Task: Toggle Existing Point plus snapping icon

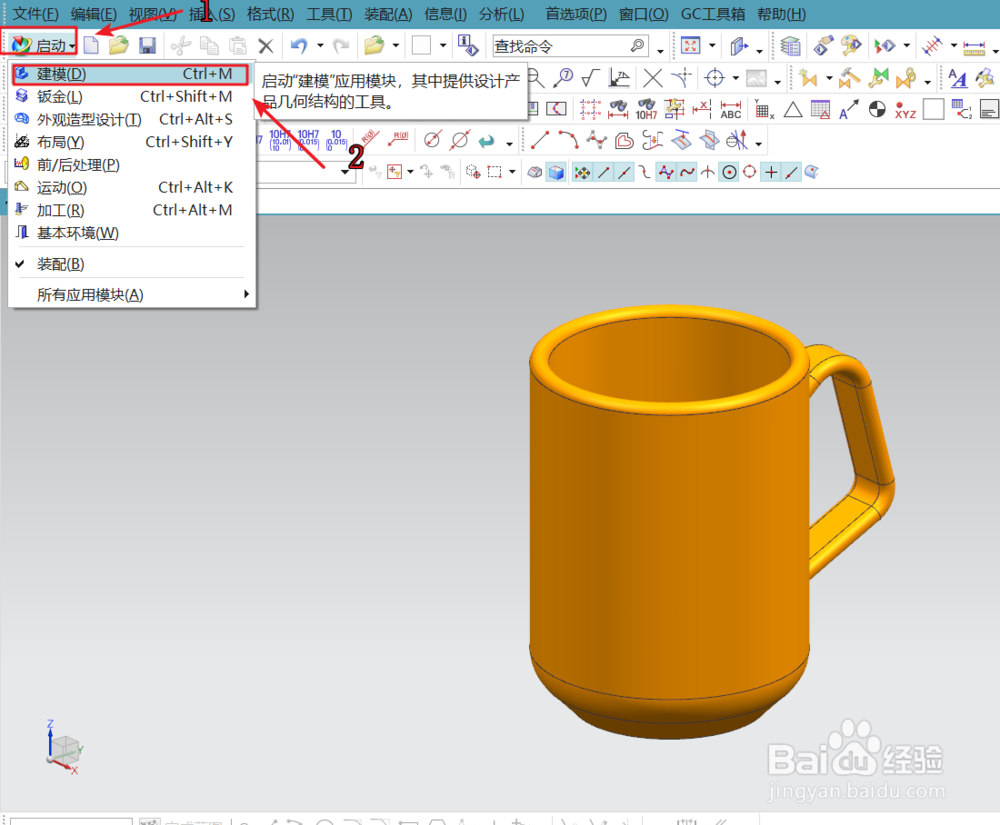Action: point(771,172)
